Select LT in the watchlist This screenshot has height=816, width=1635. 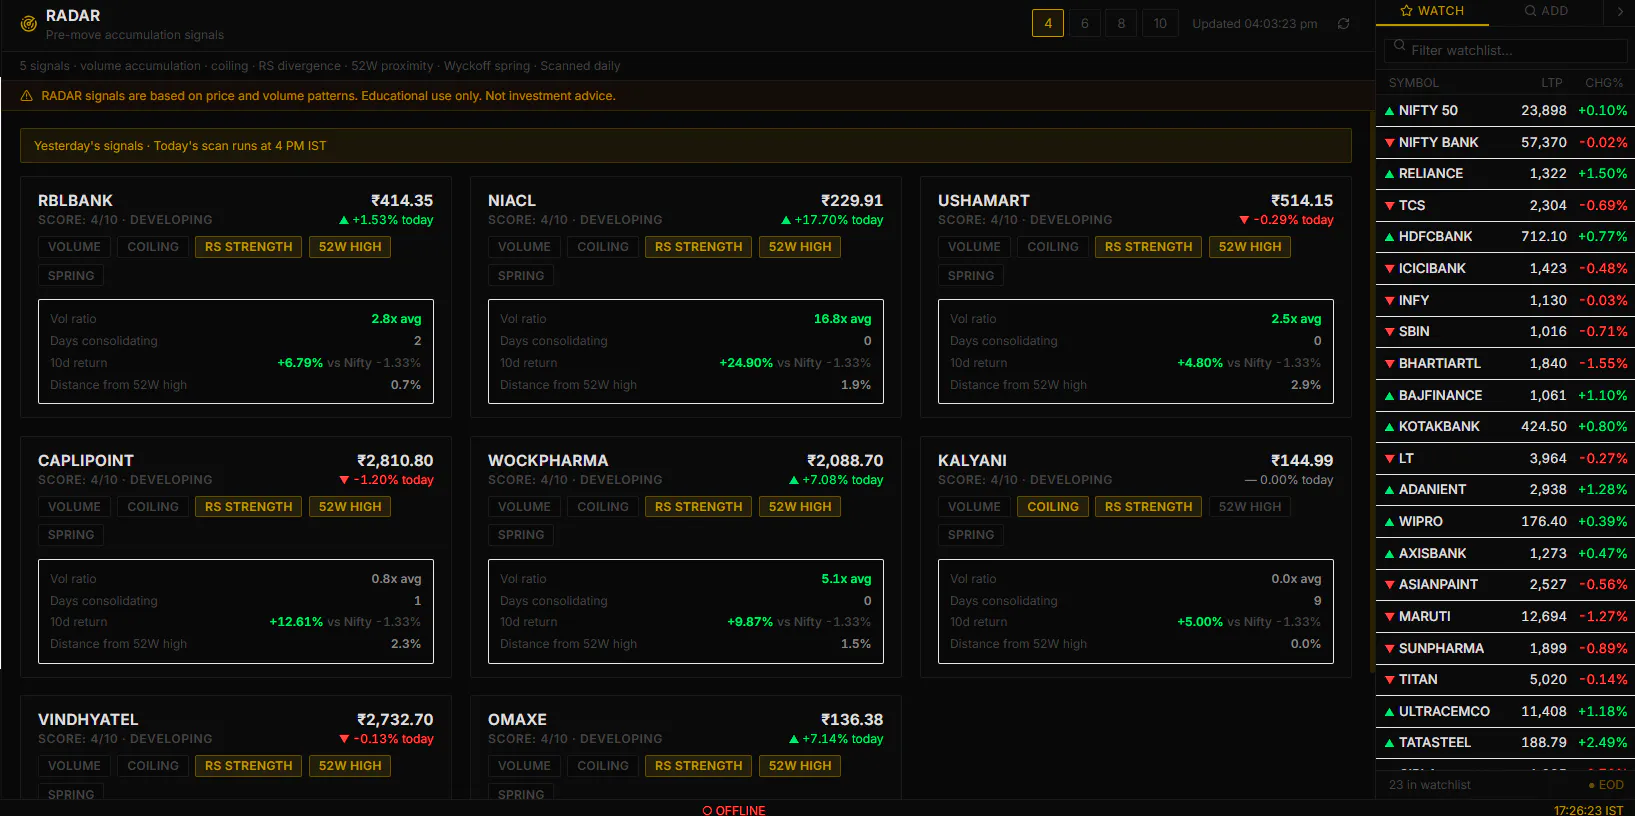coord(1505,458)
